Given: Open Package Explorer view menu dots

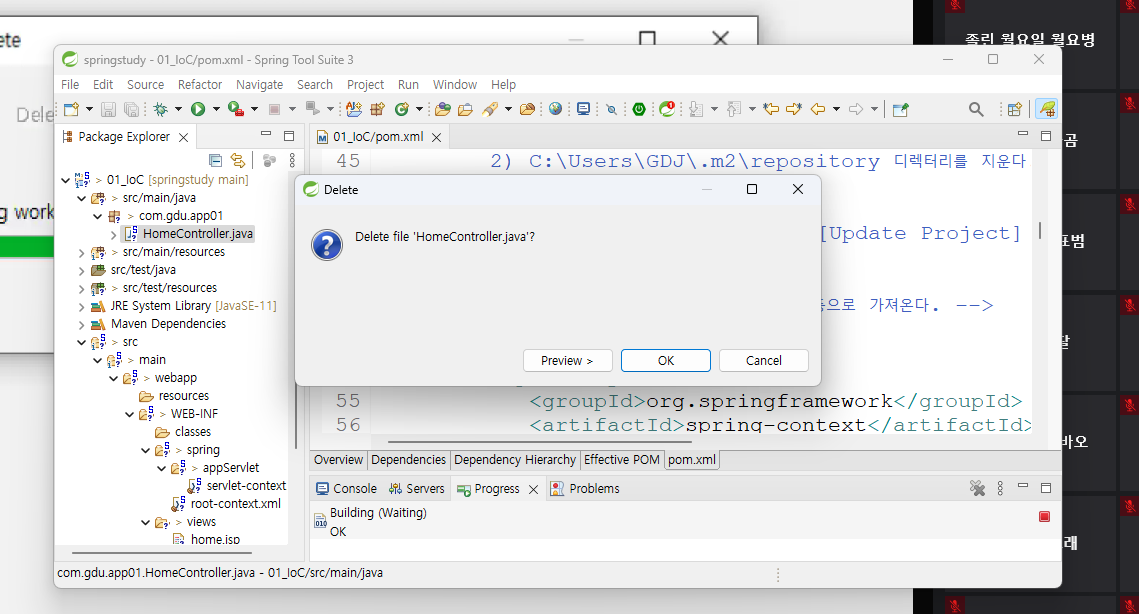Looking at the screenshot, I should 292,160.
